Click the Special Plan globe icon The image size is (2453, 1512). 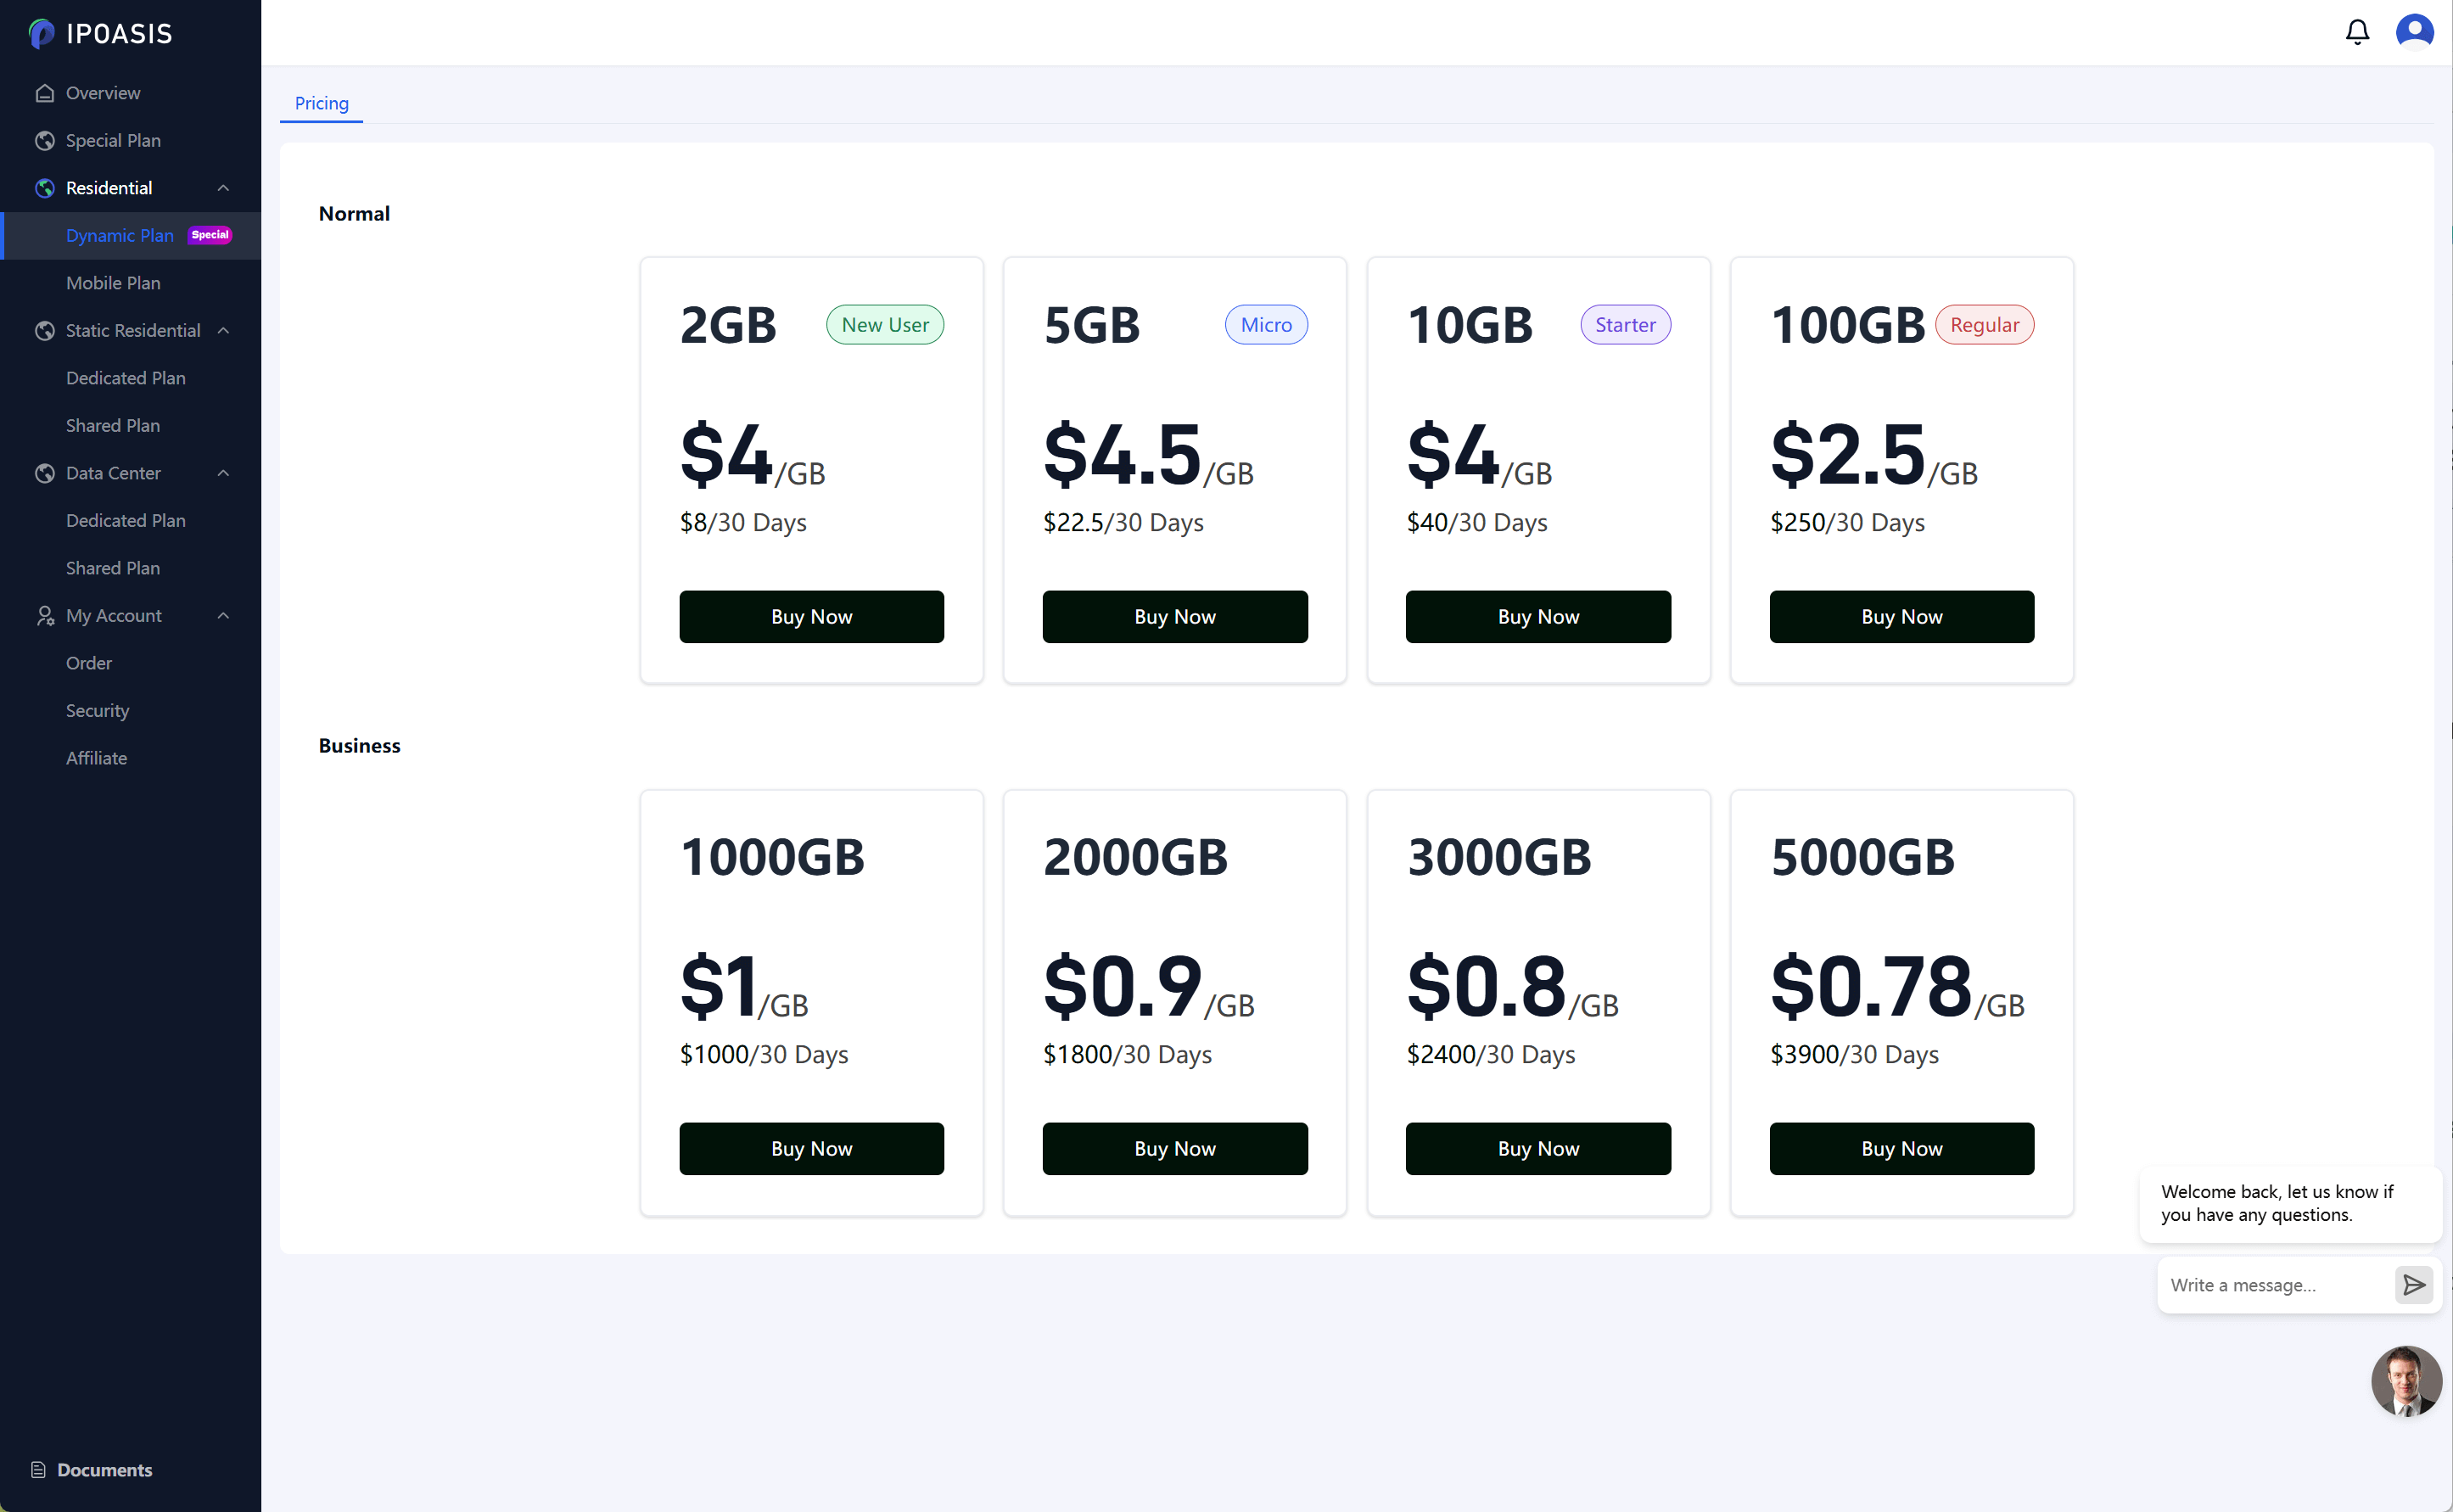45,141
